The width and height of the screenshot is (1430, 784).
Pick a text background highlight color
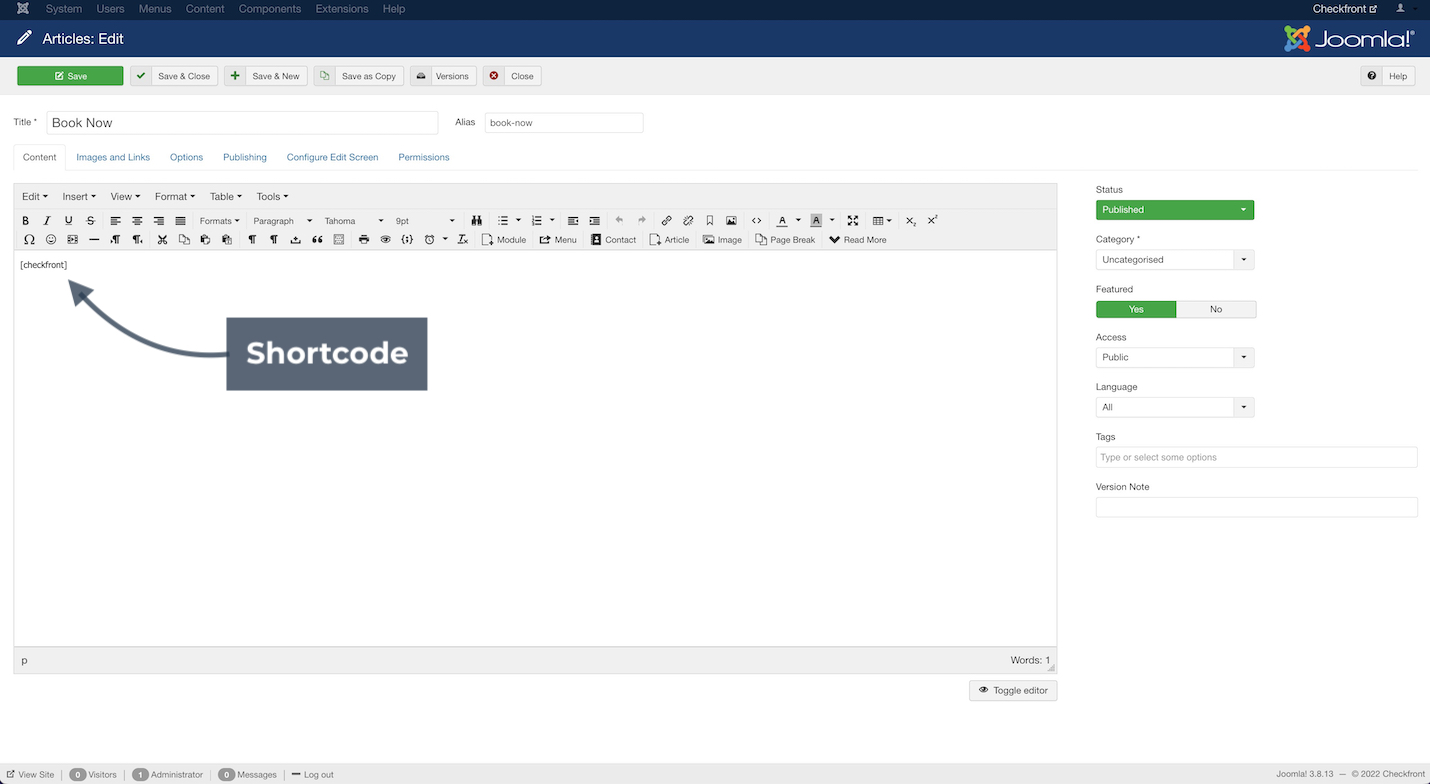(816, 221)
